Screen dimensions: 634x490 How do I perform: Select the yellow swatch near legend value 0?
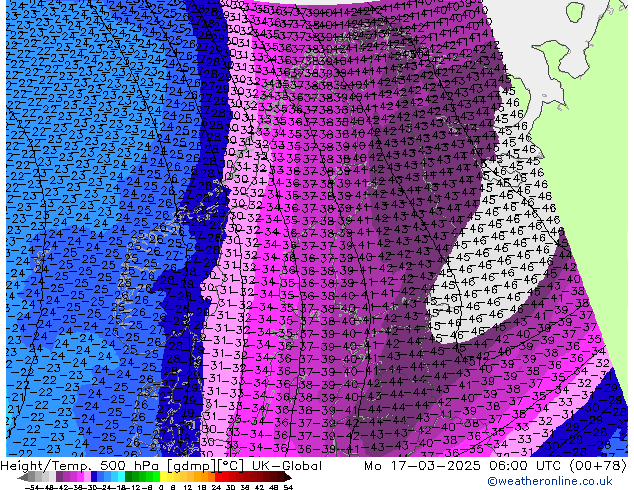pos(163,477)
